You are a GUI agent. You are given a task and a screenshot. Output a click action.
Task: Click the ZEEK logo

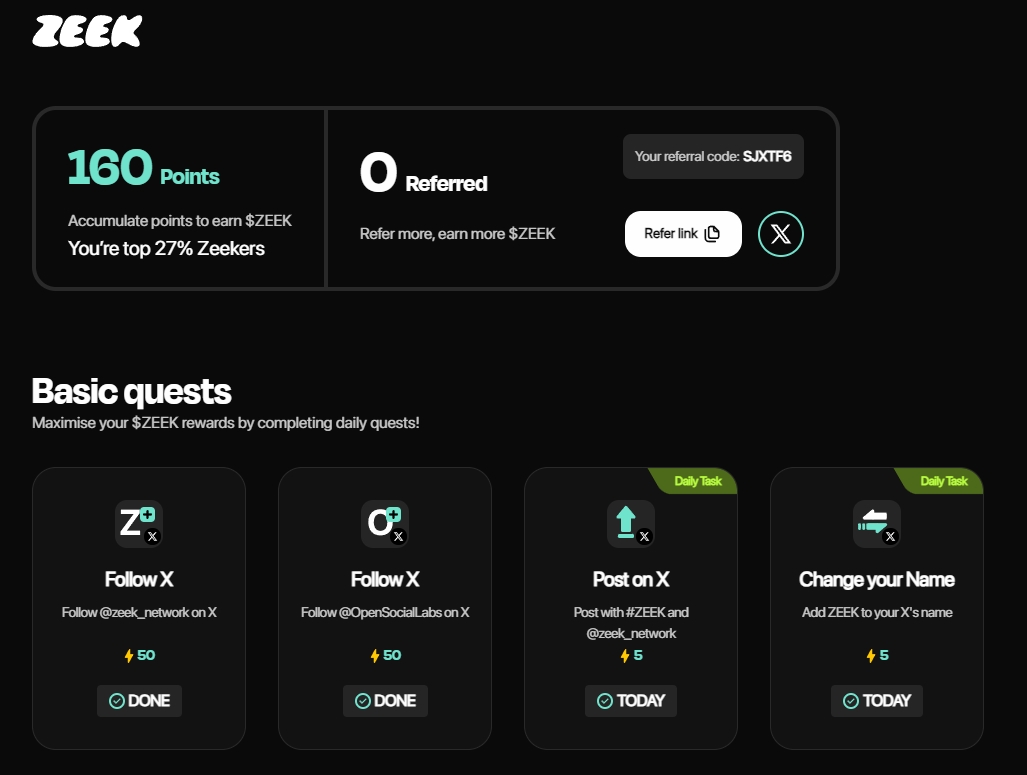87,31
